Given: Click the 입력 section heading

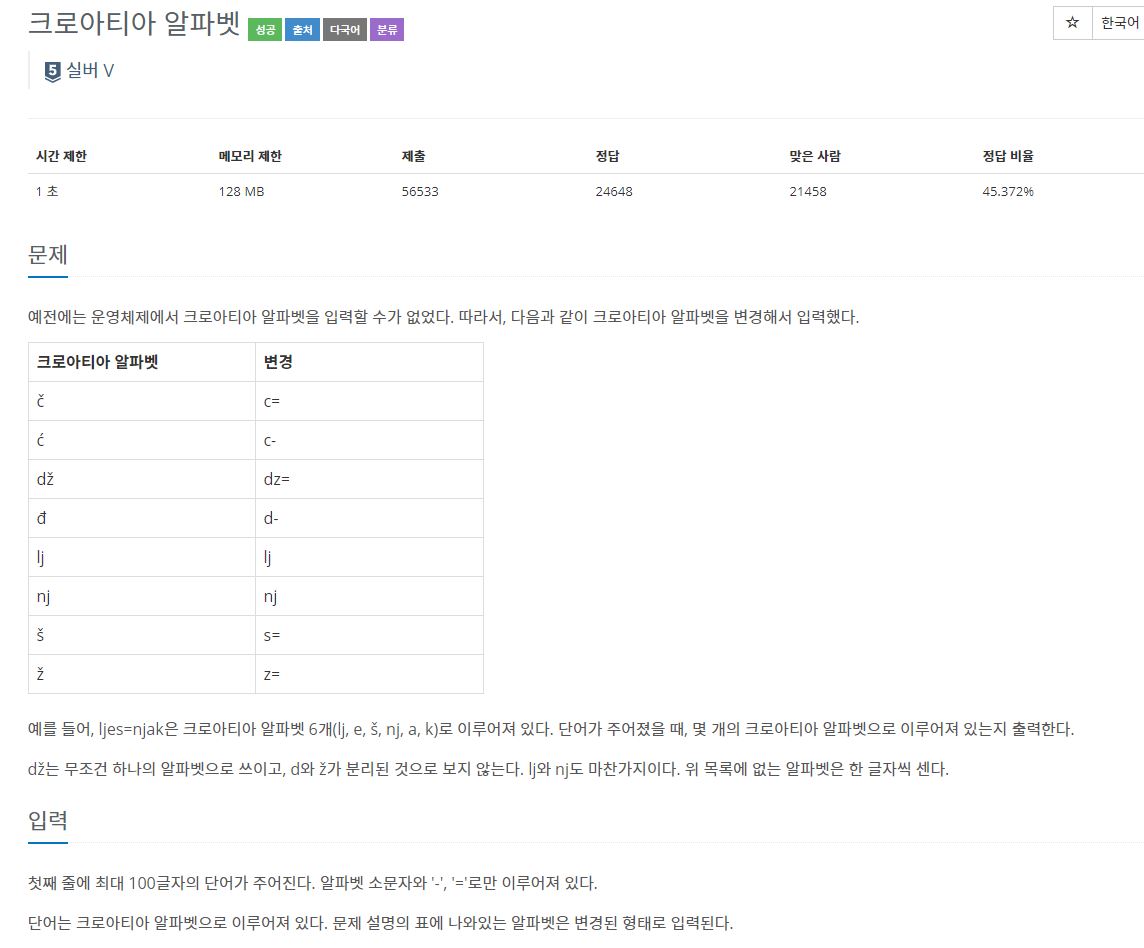Looking at the screenshot, I should tap(47, 820).
